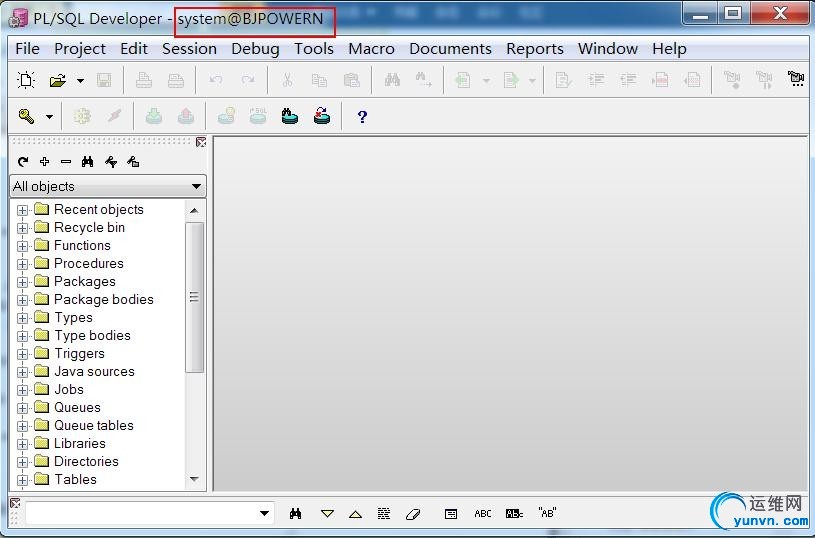Expand the Tables folder node
The image size is (815, 538).
[23, 480]
